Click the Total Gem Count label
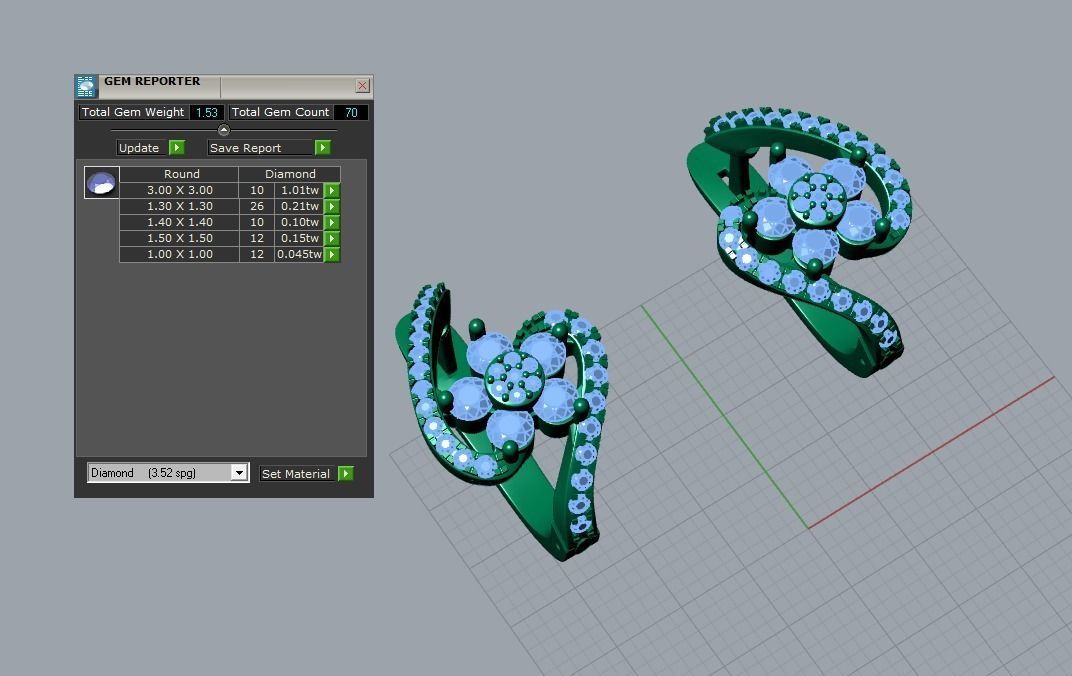Screen dimensions: 1072x676 pyautogui.click(x=280, y=112)
